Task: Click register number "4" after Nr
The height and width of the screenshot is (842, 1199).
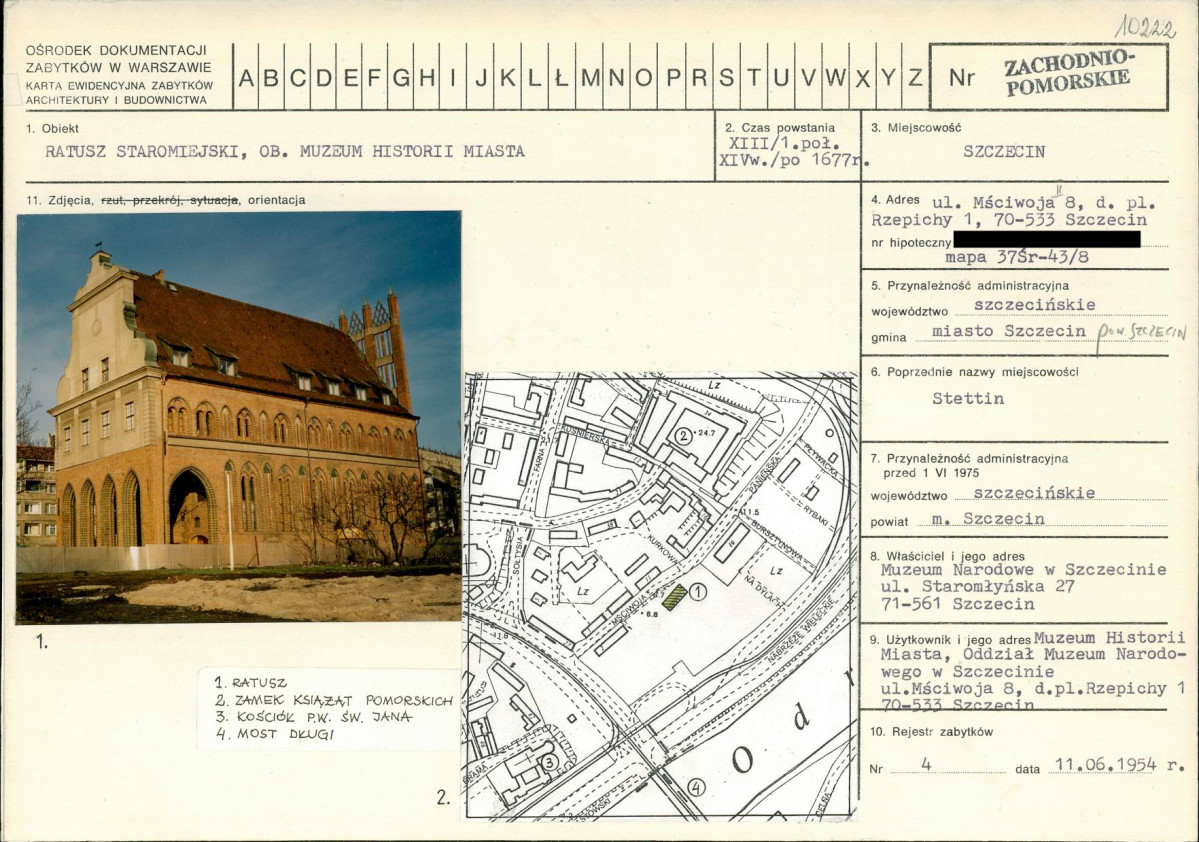Action: pos(927,764)
